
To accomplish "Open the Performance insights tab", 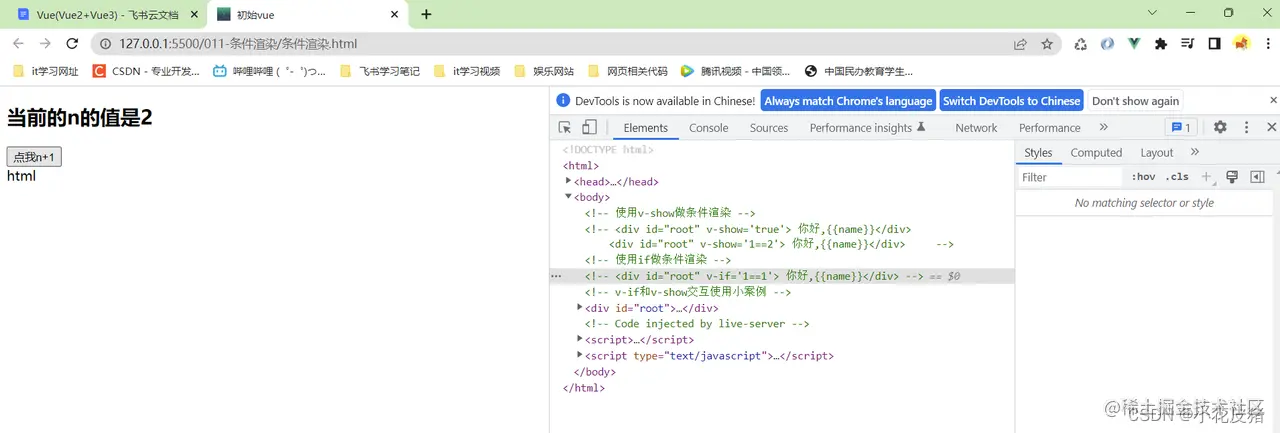I will click(x=868, y=128).
